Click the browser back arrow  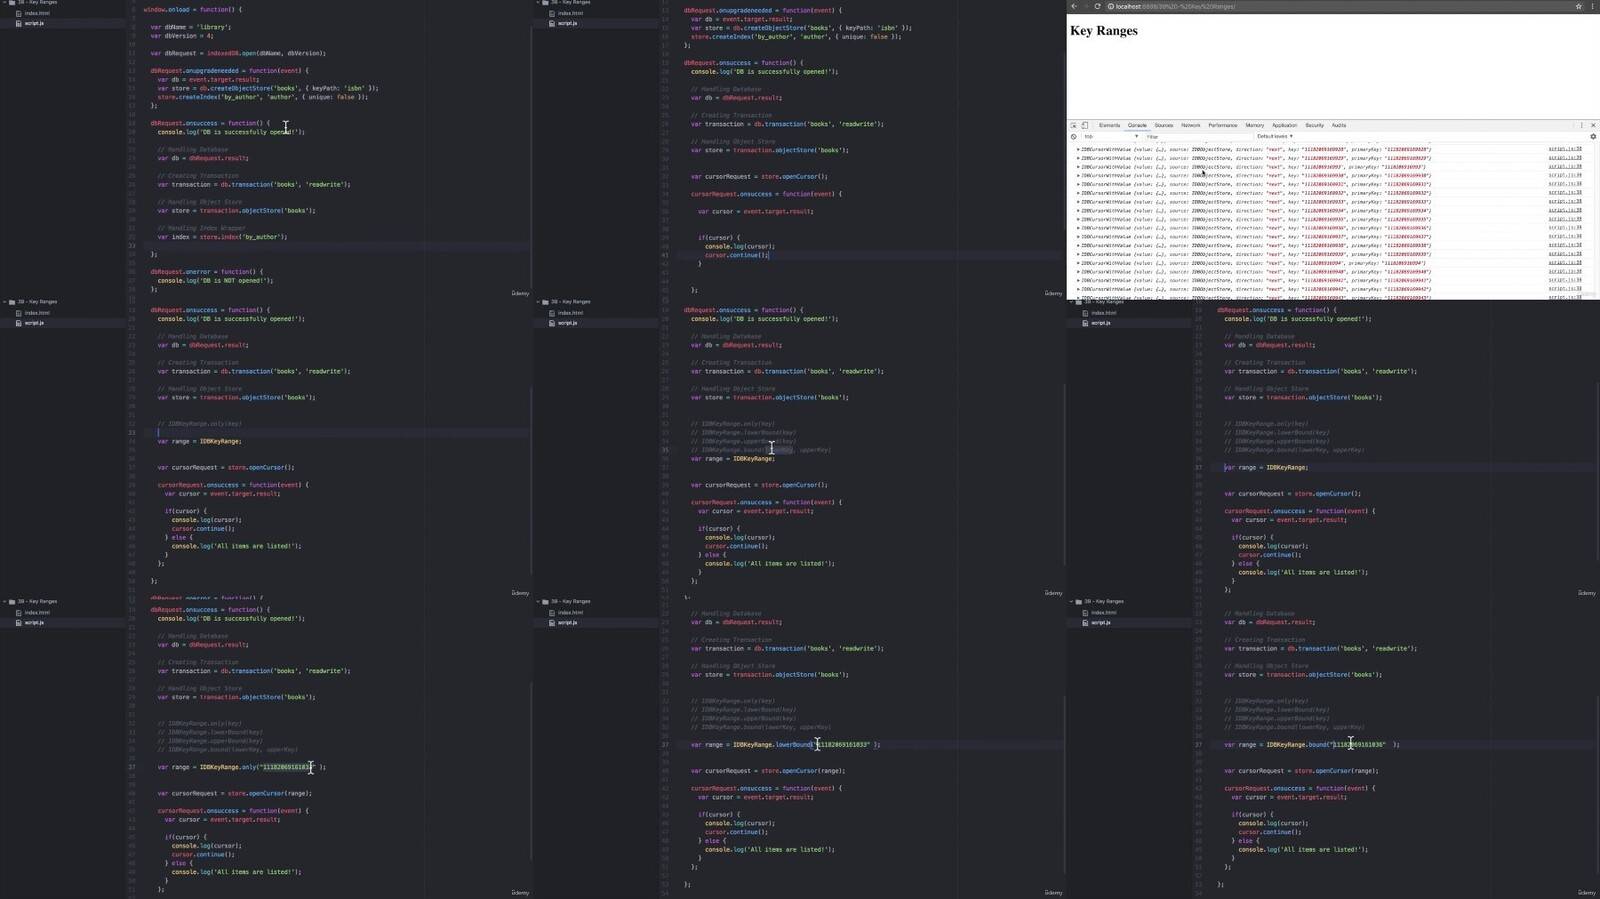(x=1074, y=6)
